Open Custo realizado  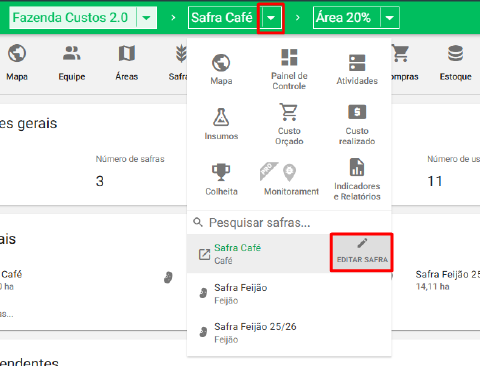click(x=357, y=124)
